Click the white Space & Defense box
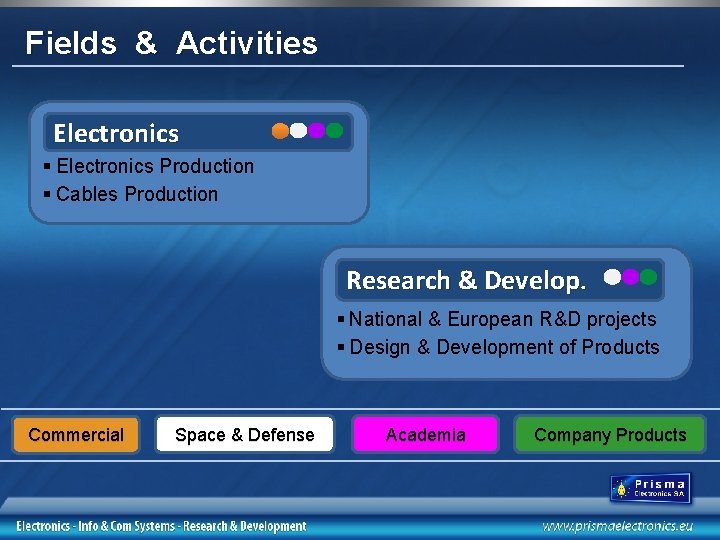The height and width of the screenshot is (540, 720). click(x=245, y=434)
